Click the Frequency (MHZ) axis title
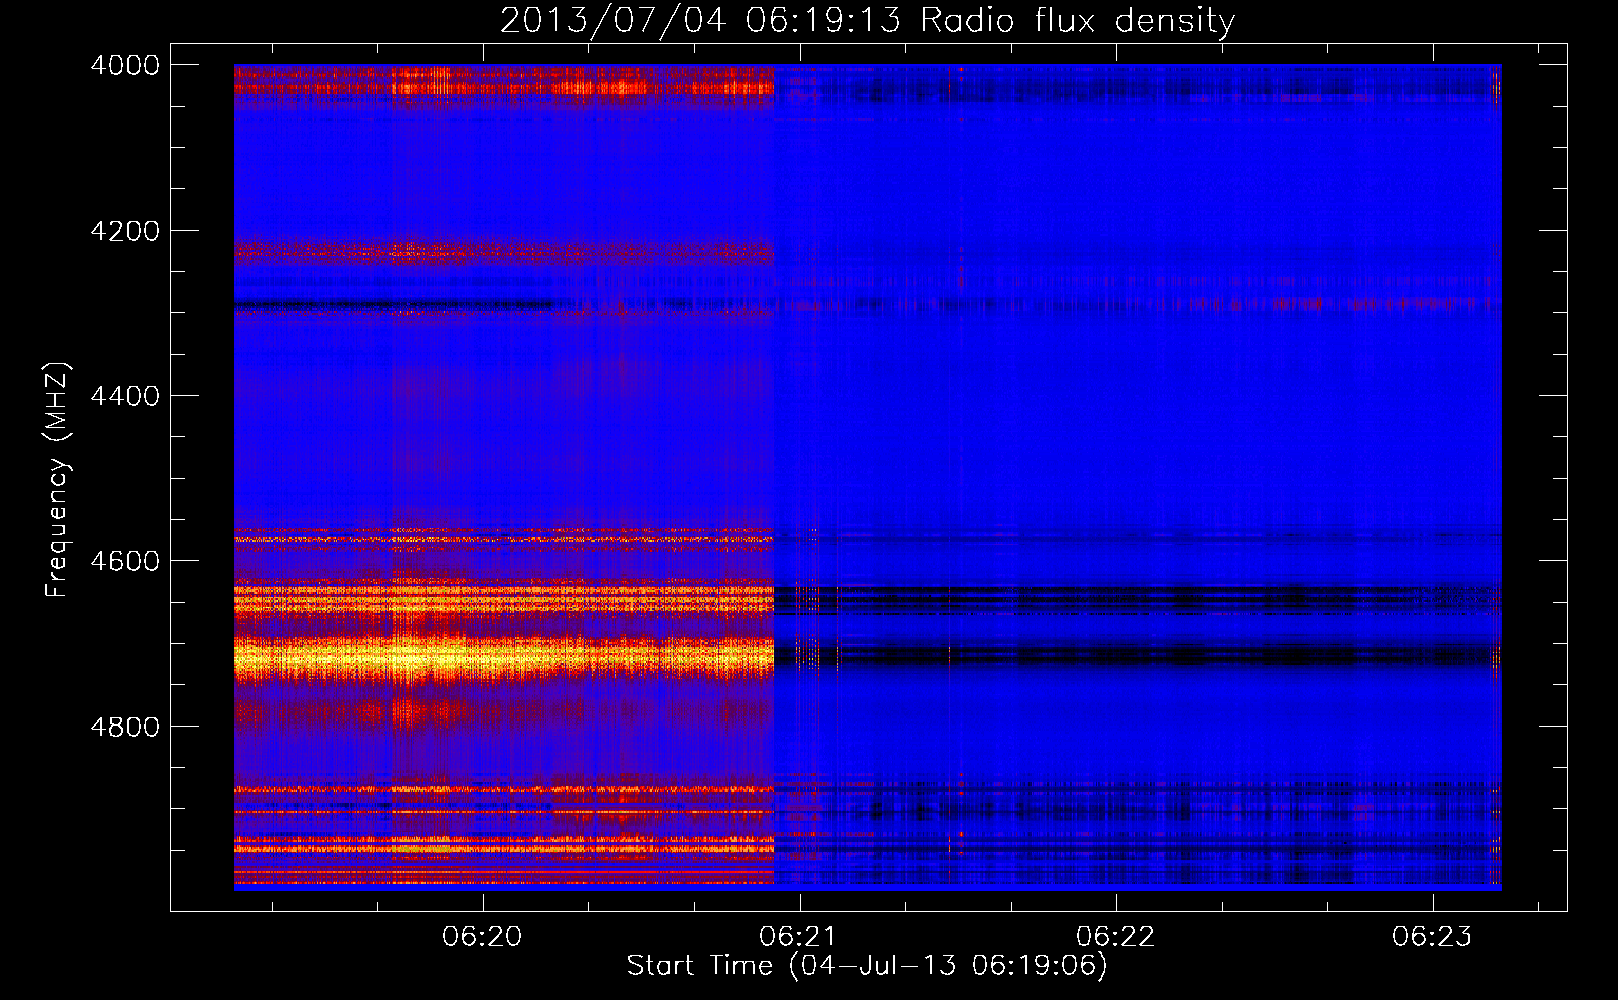1618x1000 pixels. (56, 480)
